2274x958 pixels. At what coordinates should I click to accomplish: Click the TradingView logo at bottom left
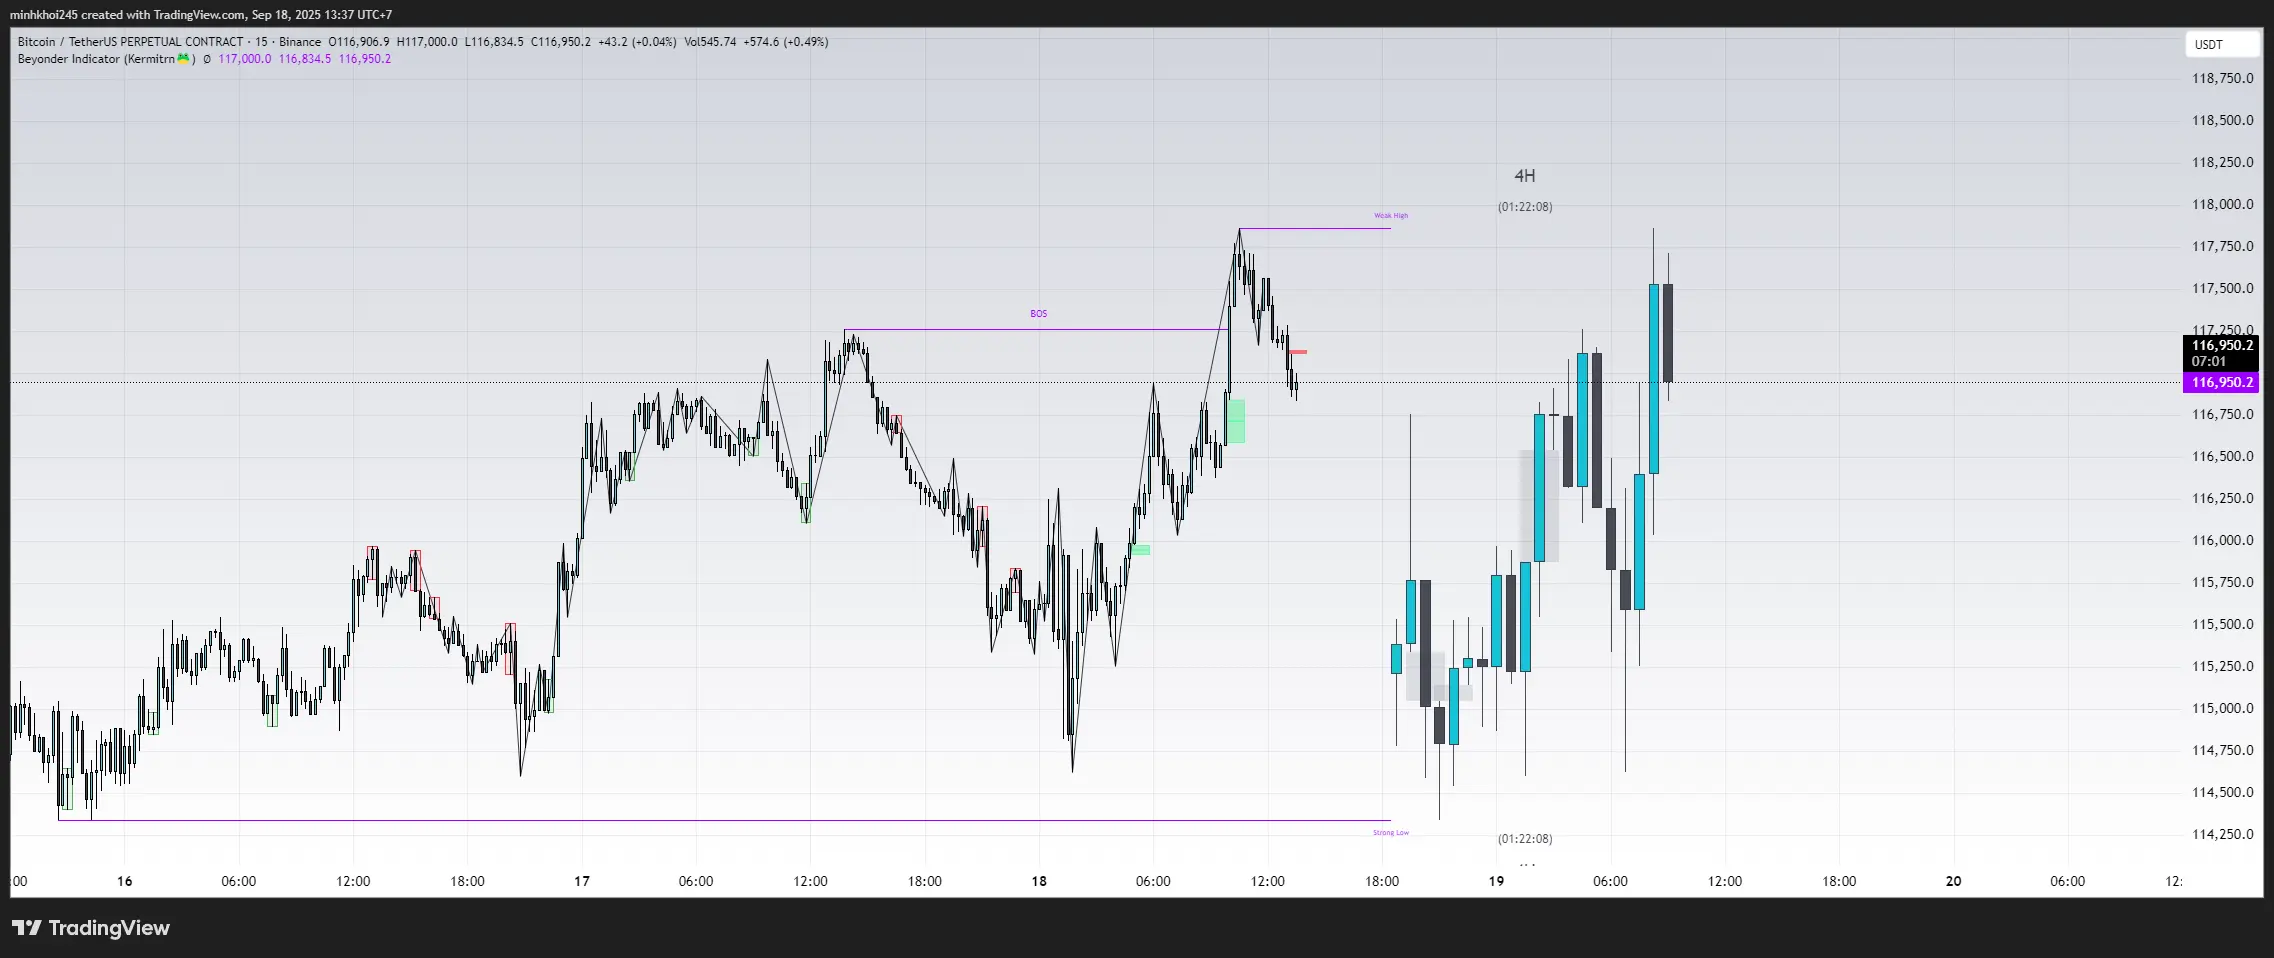[x=91, y=928]
